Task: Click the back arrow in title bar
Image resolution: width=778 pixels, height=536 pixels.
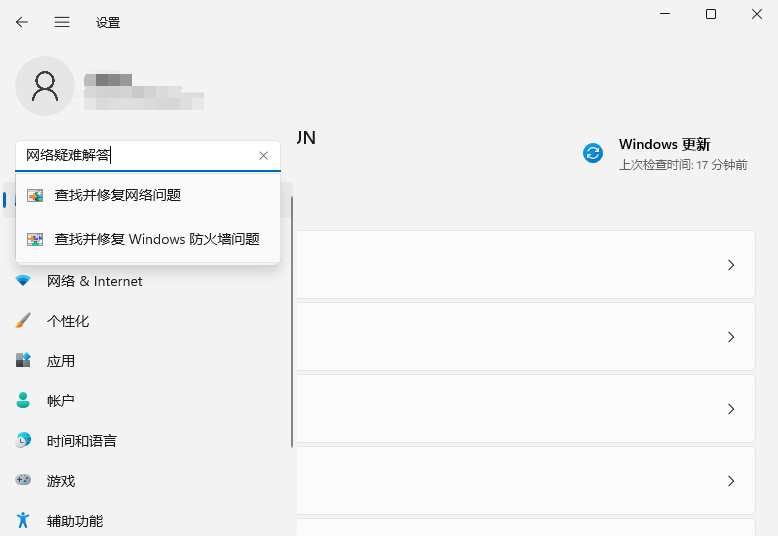Action: point(22,22)
